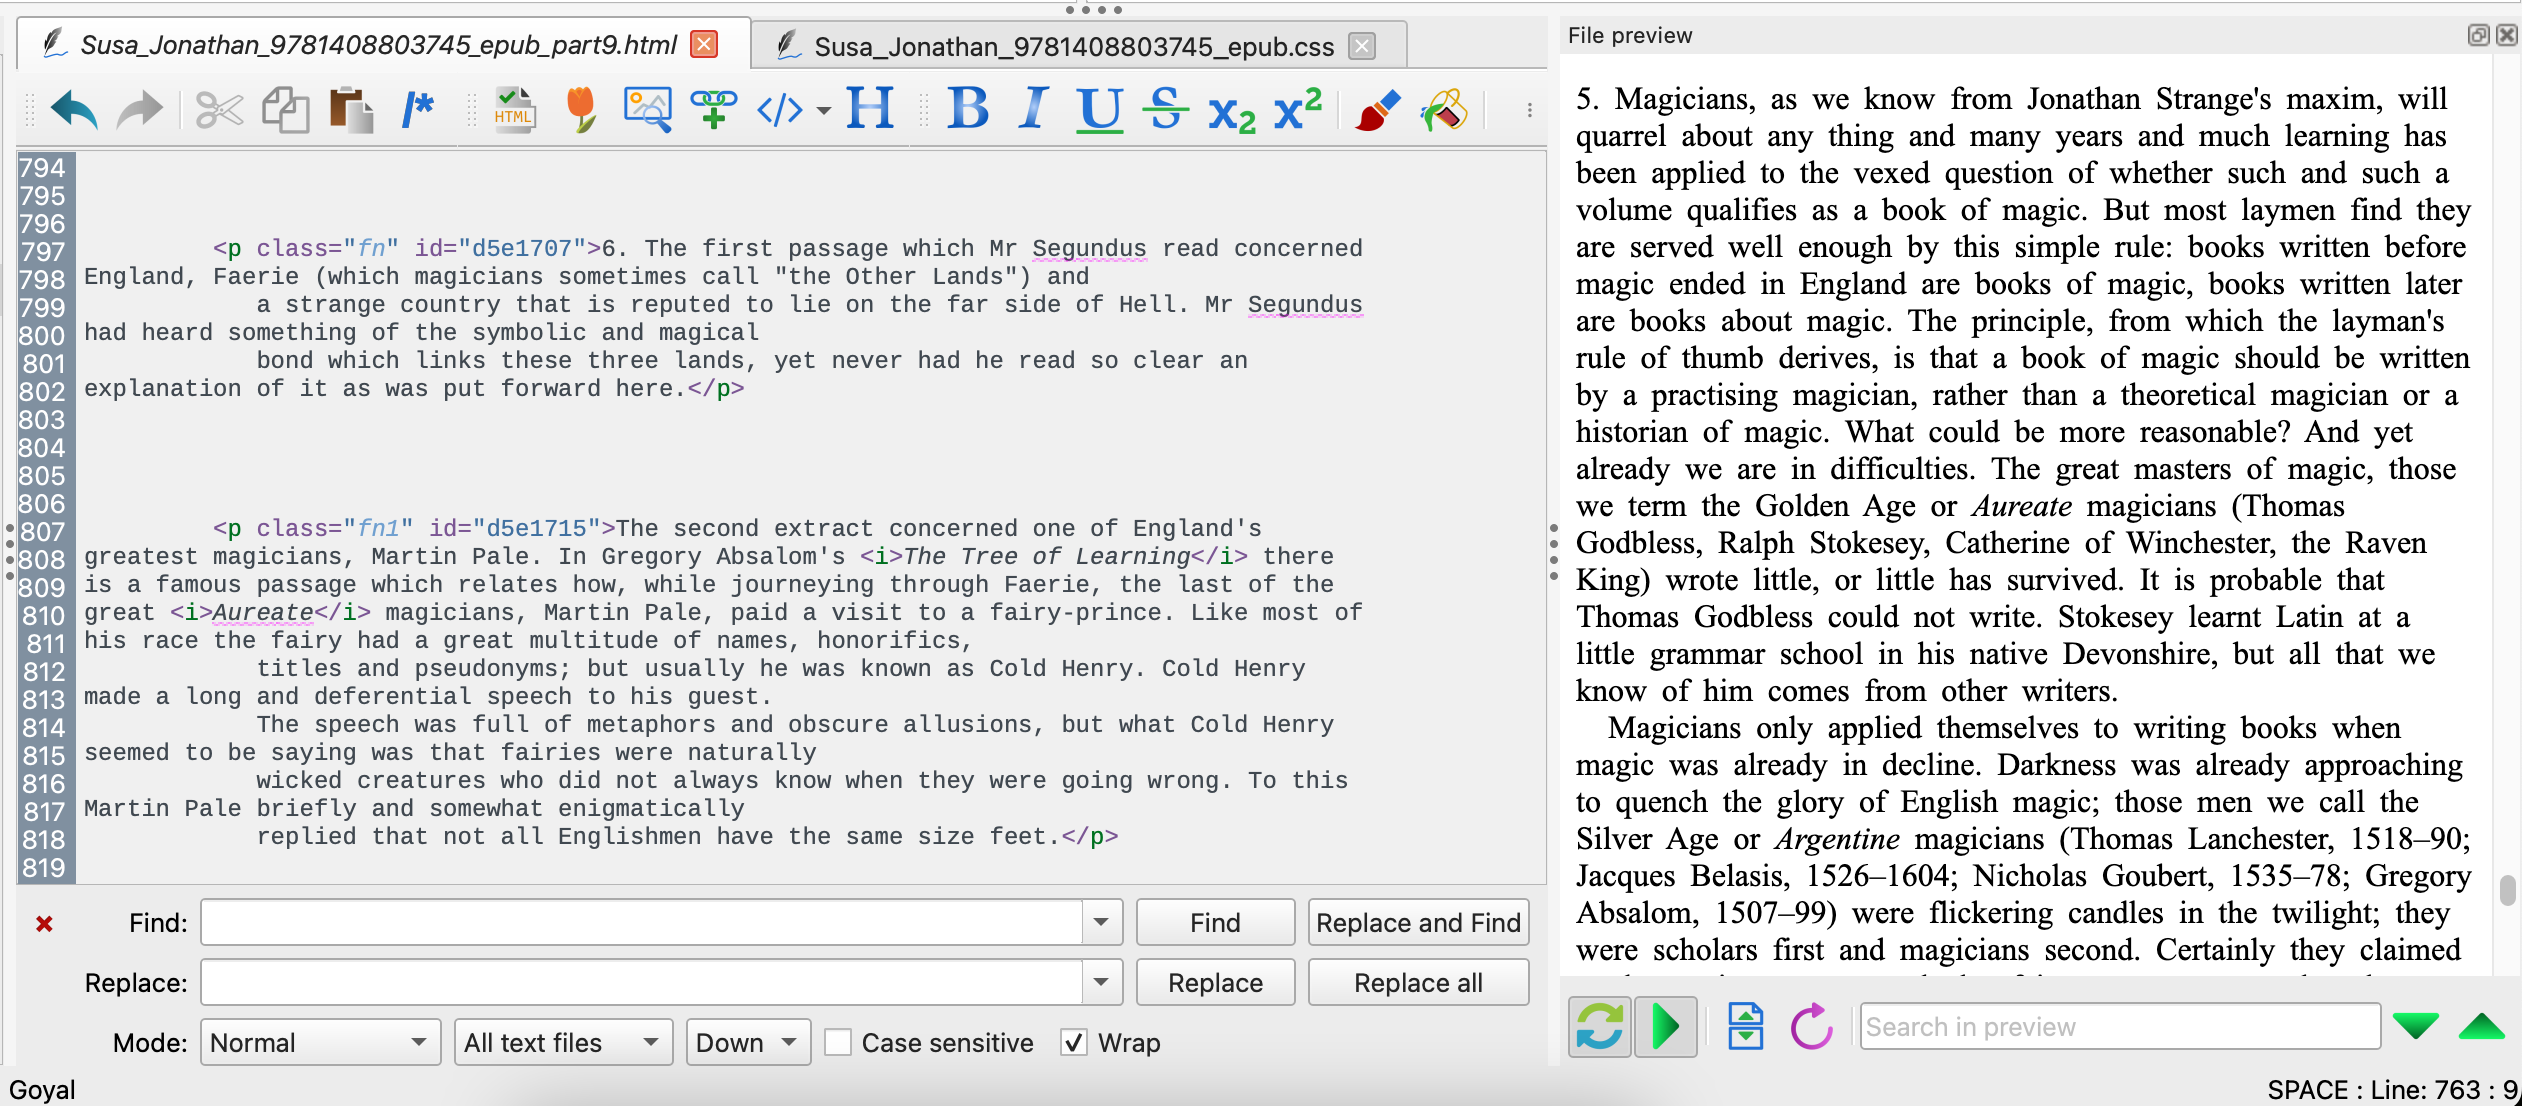Viewport: 2522px width, 1106px height.
Task: Enable the Case sensitive checkbox
Action: click(x=839, y=1043)
